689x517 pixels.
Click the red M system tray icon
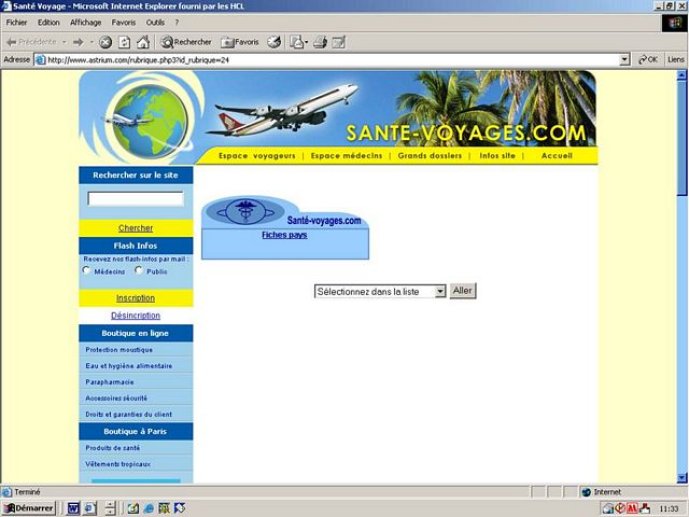(x=632, y=509)
